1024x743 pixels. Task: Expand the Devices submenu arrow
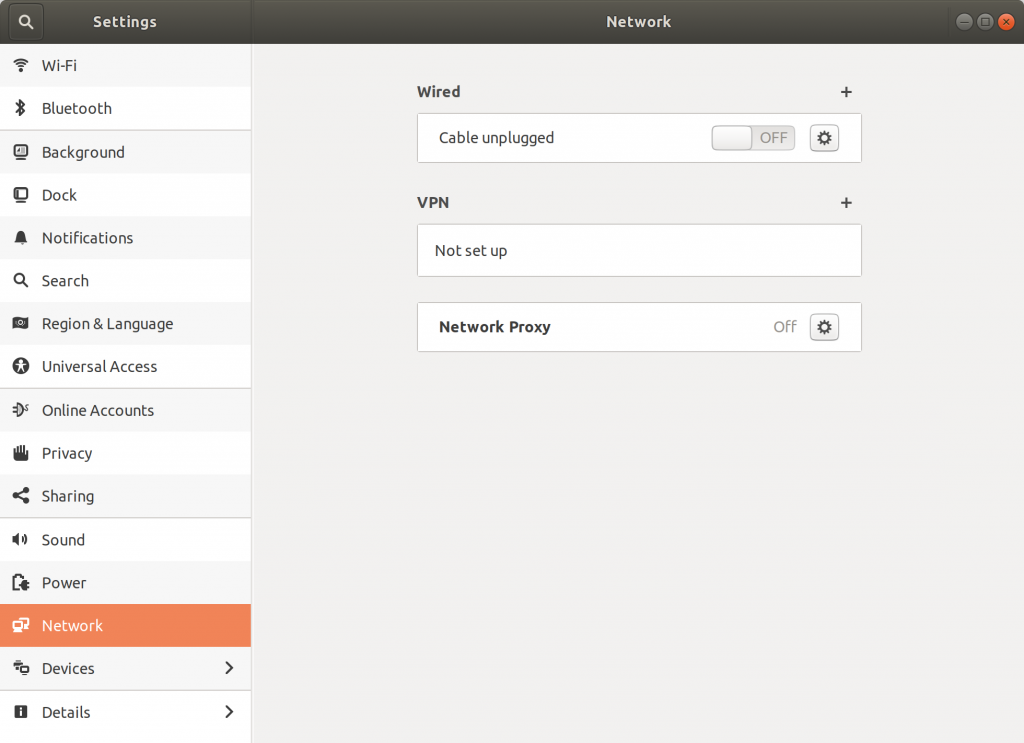pos(229,668)
